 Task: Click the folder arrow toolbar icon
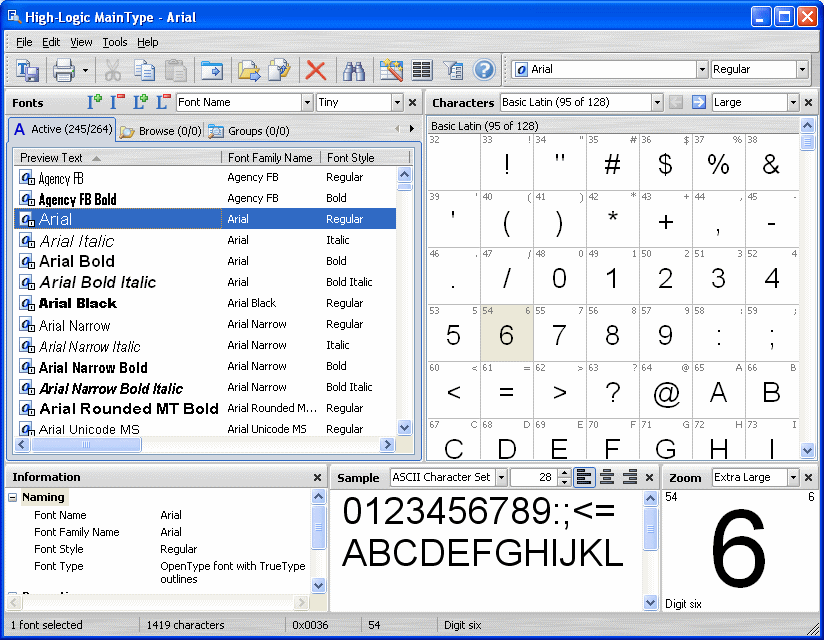[212, 70]
